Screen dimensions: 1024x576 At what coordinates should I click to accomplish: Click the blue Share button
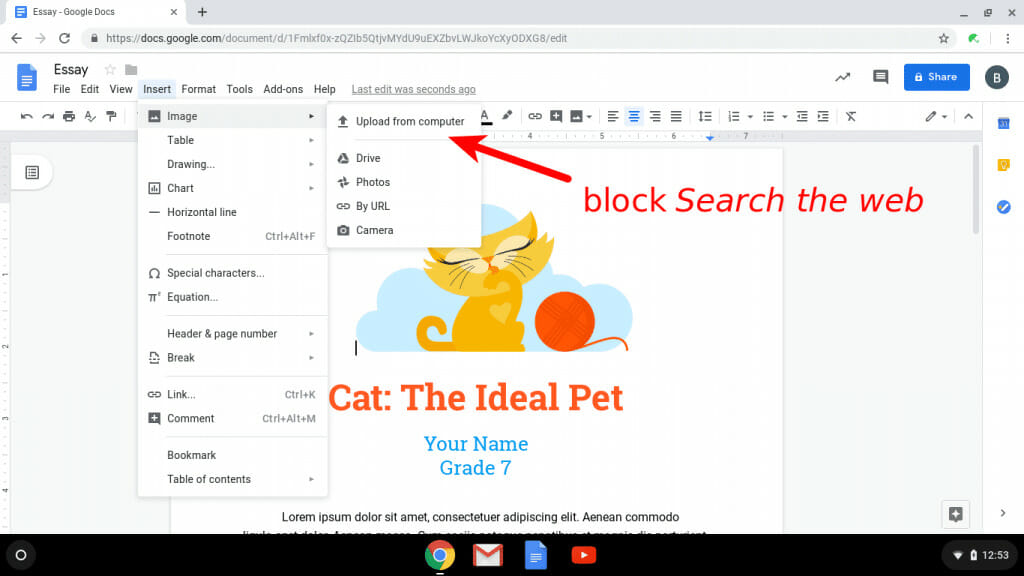point(936,76)
